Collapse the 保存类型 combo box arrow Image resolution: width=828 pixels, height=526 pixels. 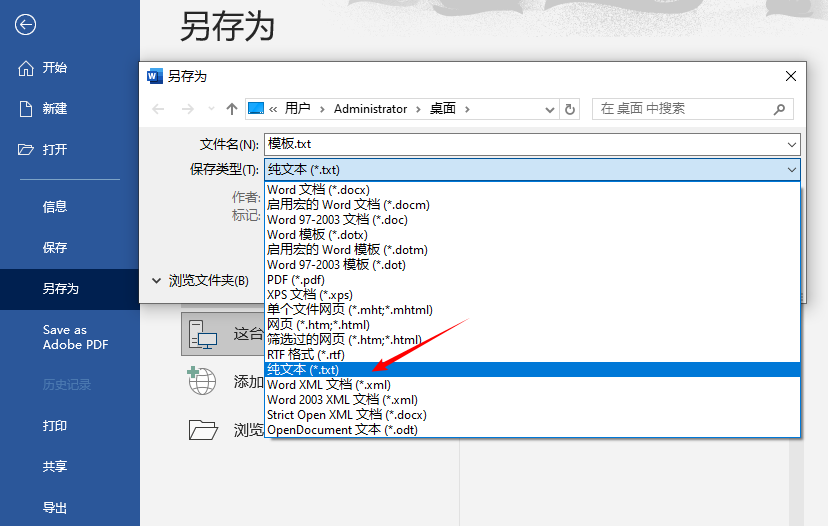coord(792,170)
